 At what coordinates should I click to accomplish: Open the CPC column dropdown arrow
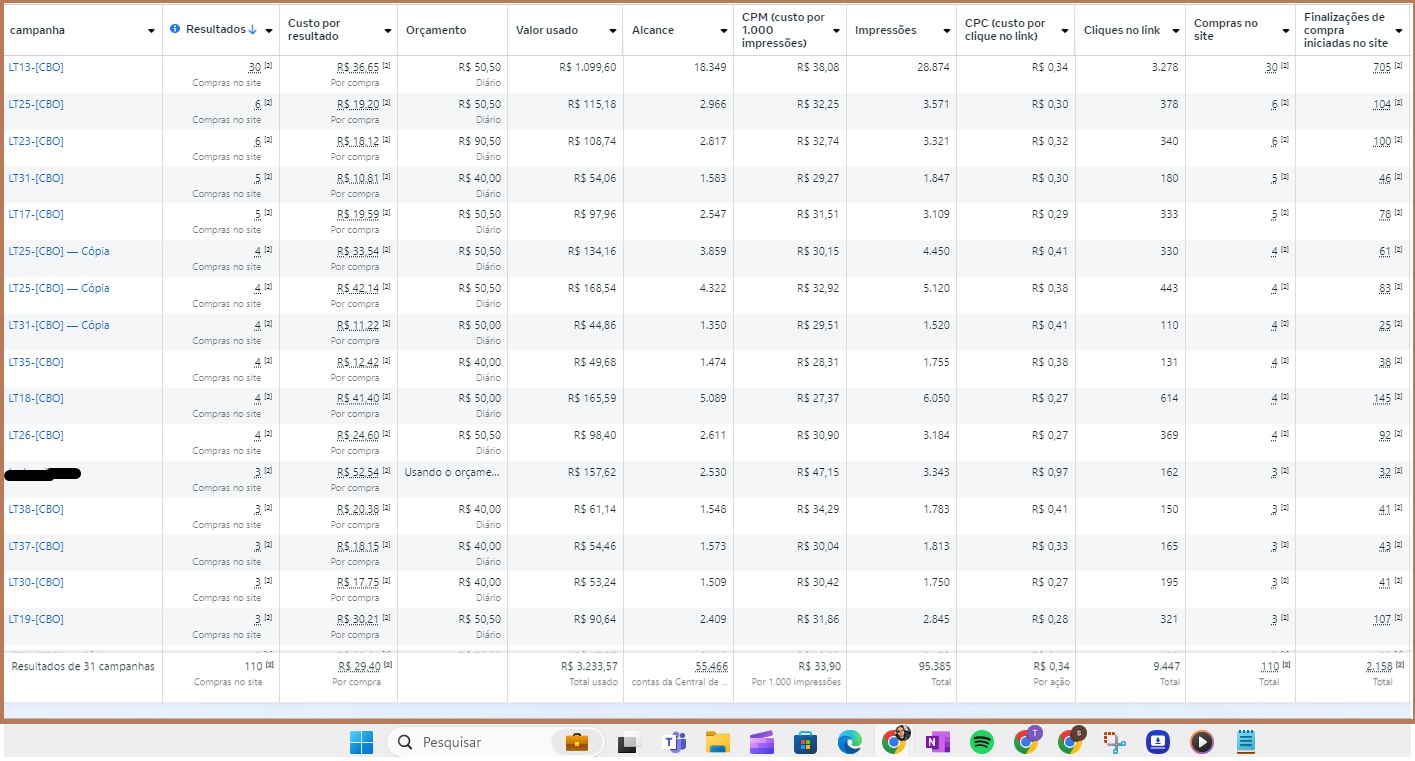coord(1065,31)
